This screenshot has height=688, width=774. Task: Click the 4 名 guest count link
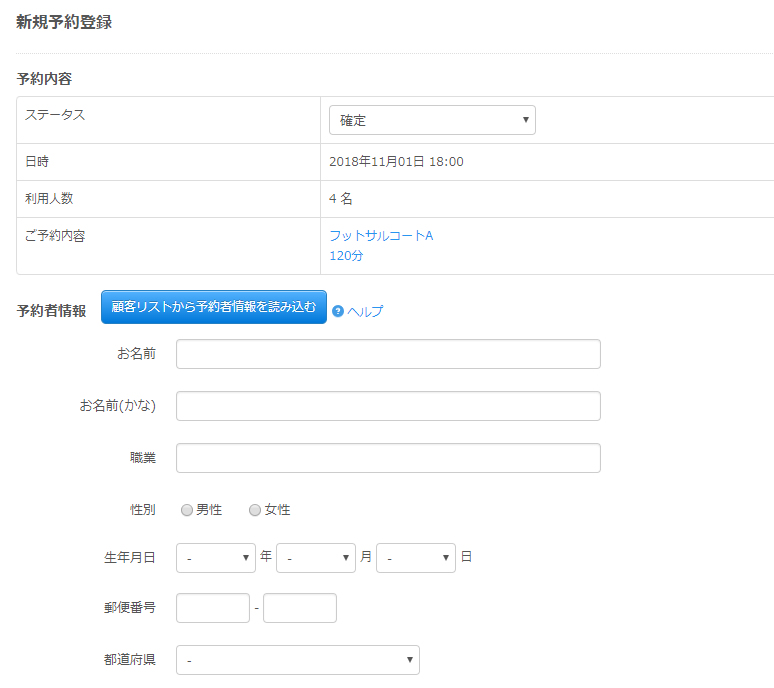340,199
